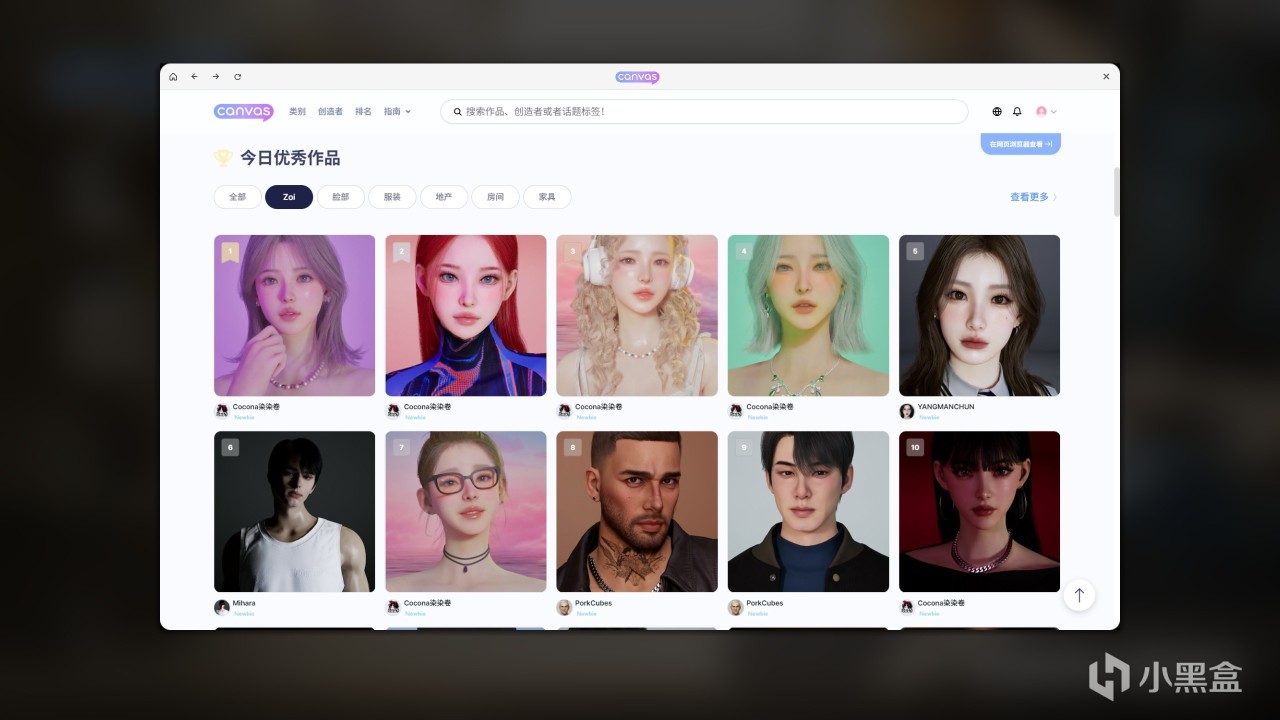Select the 全部 filter tab
1280x720 pixels.
coord(237,197)
